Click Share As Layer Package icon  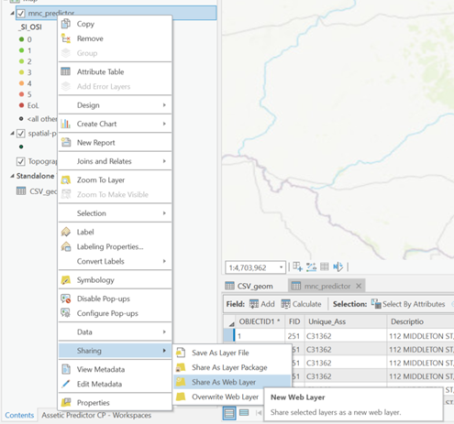[181, 367]
